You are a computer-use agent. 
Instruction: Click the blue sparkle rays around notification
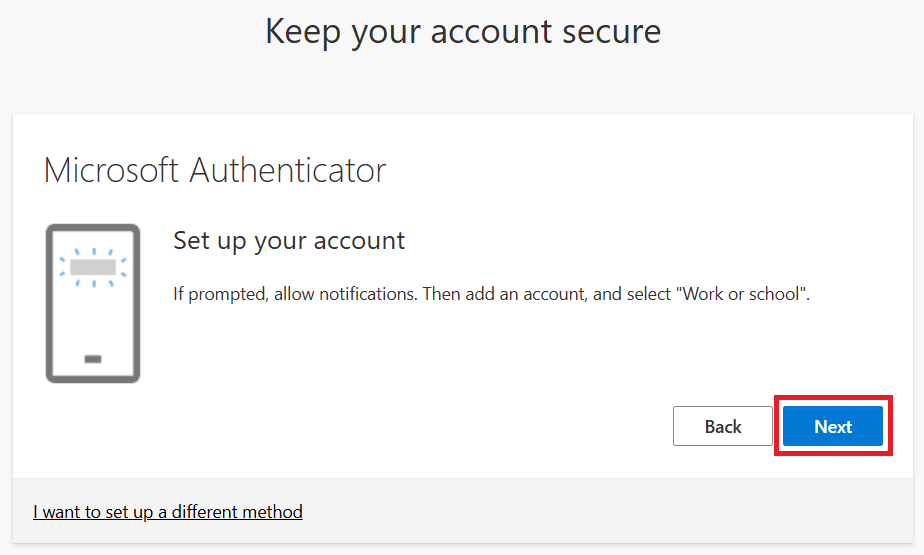[93, 267]
